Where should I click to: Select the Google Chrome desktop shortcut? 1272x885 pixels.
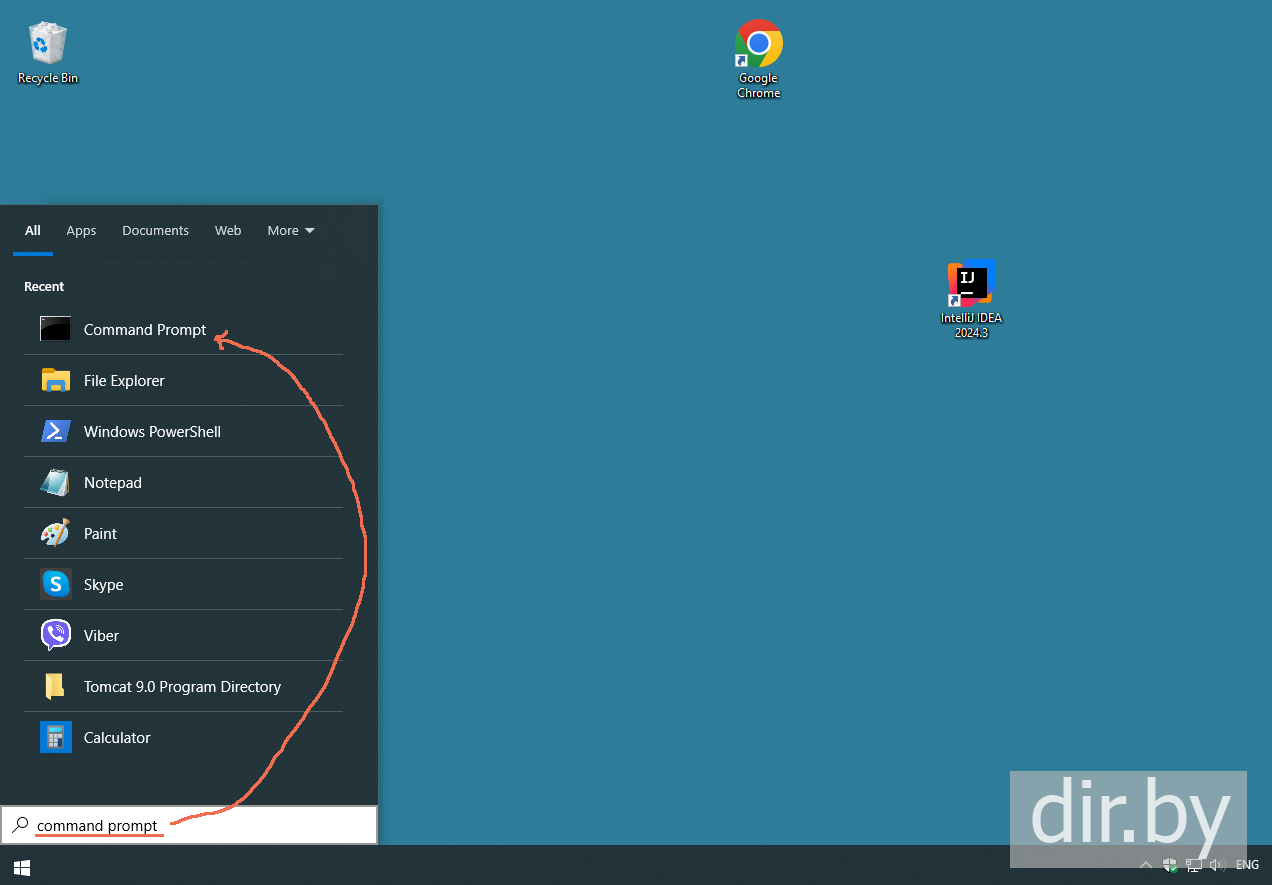pyautogui.click(x=758, y=59)
